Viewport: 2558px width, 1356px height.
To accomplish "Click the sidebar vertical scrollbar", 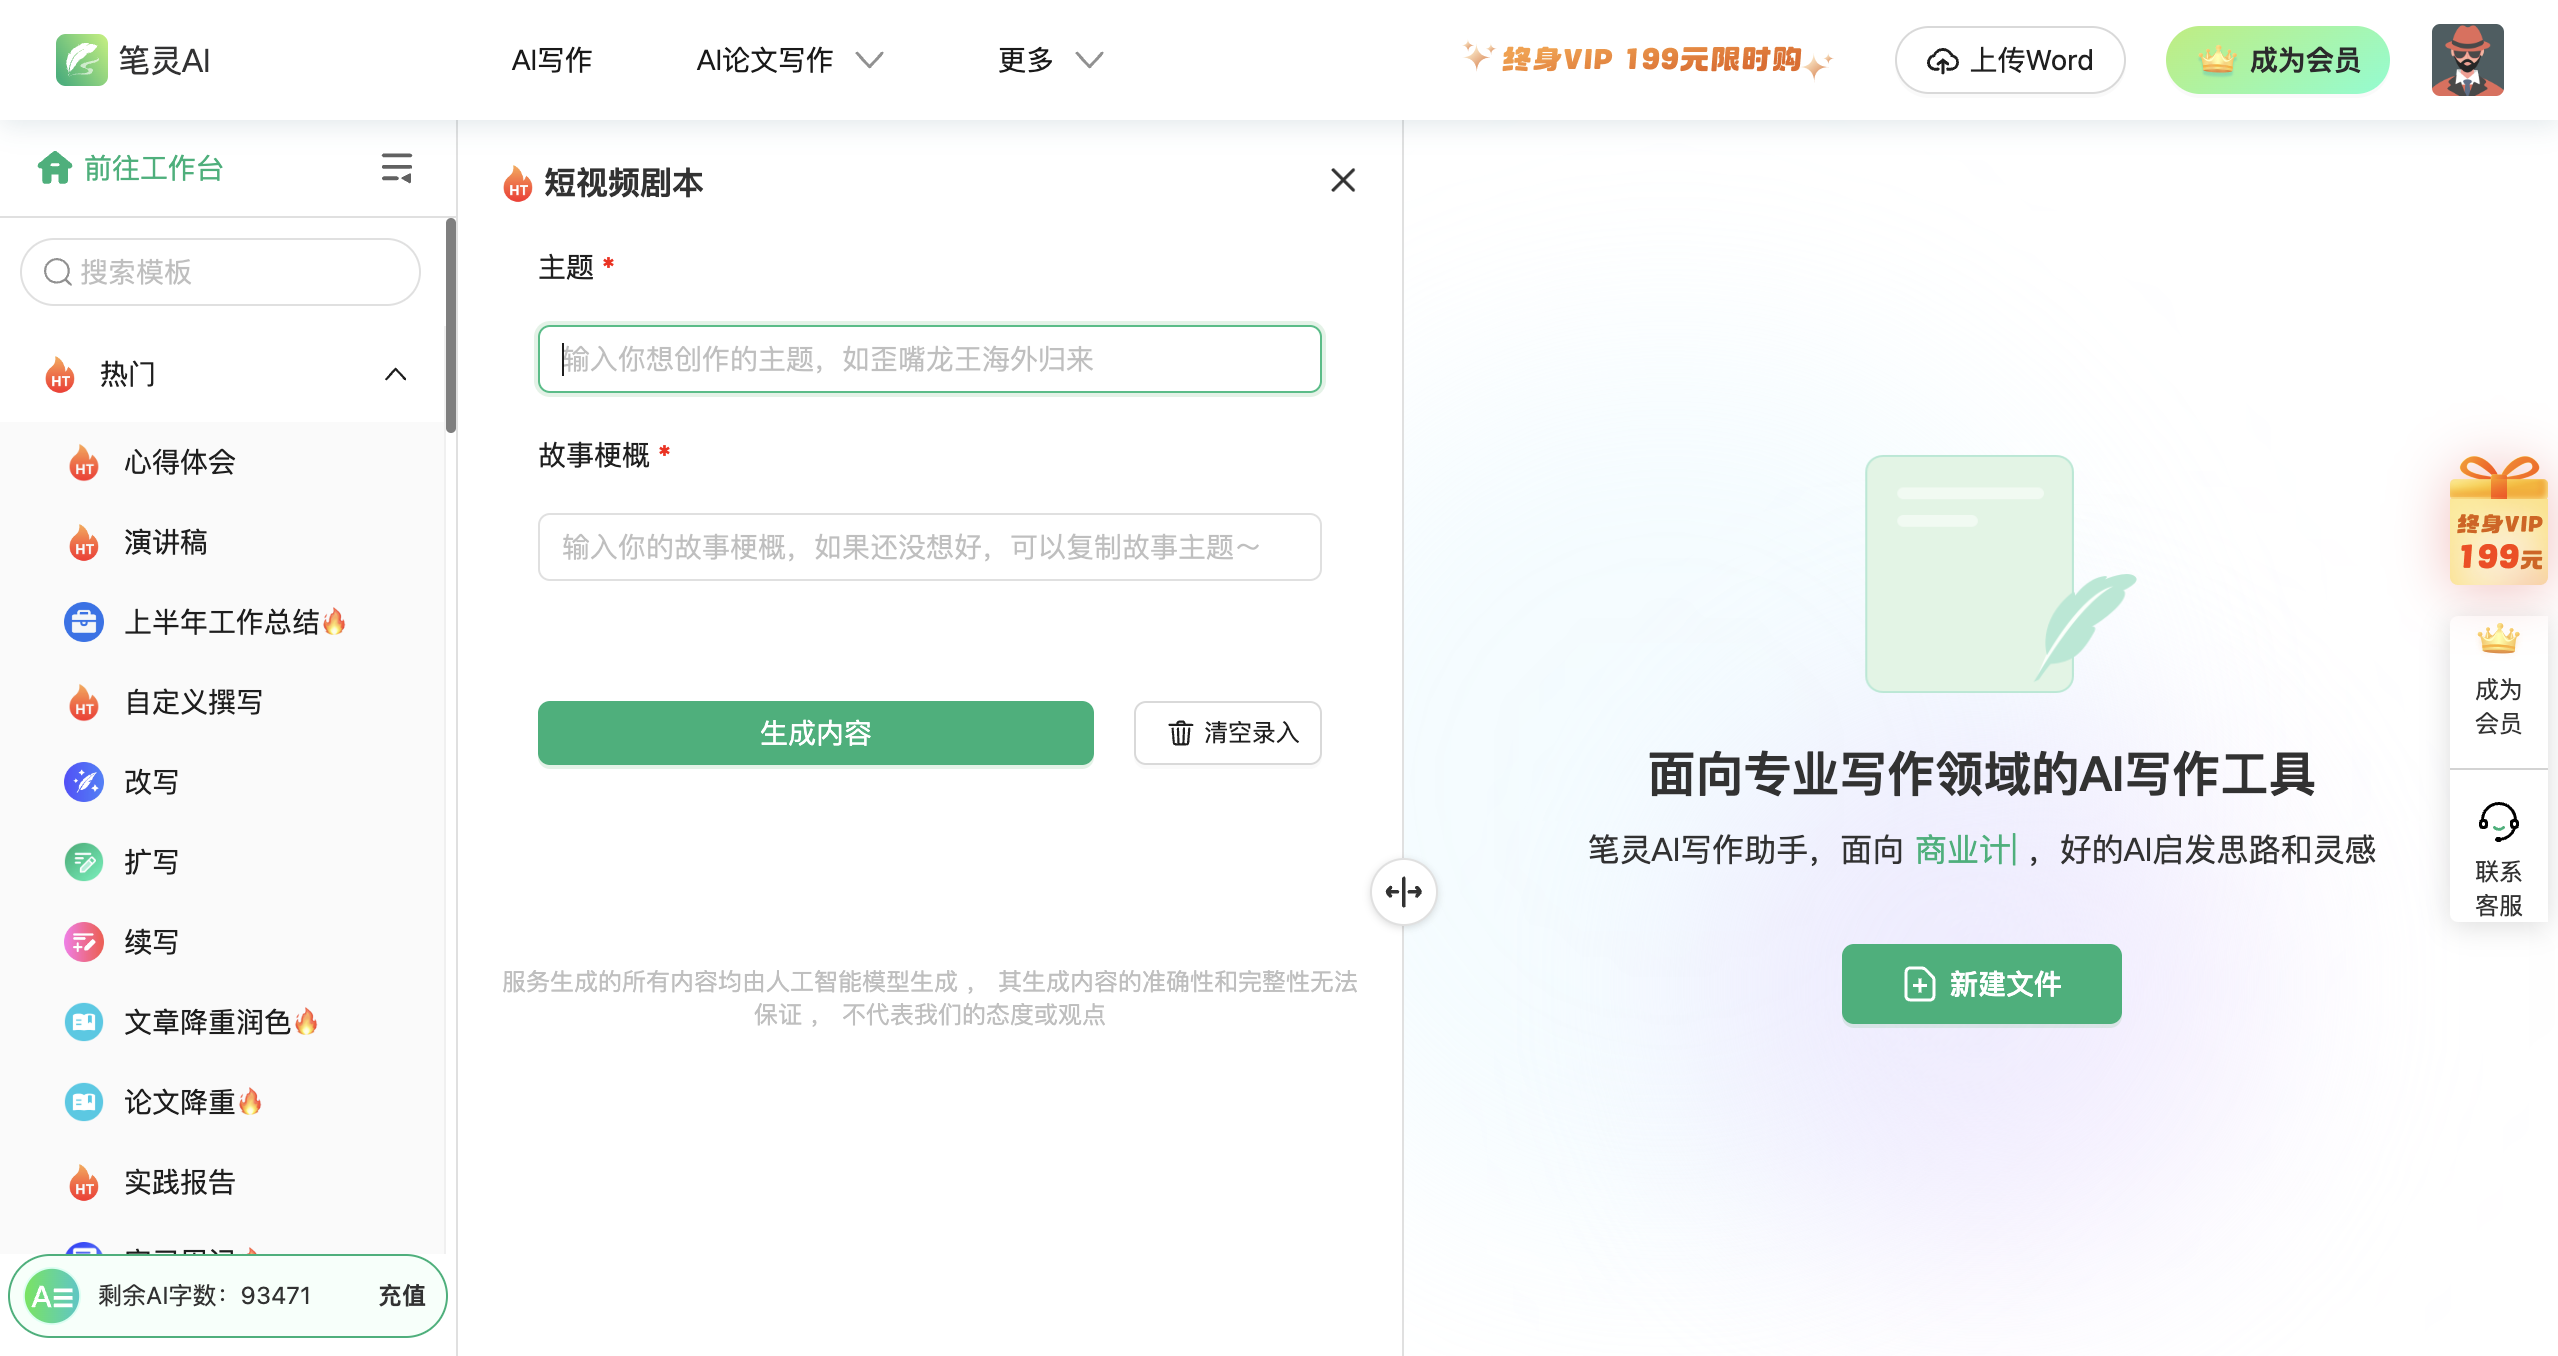I will 451,326.
